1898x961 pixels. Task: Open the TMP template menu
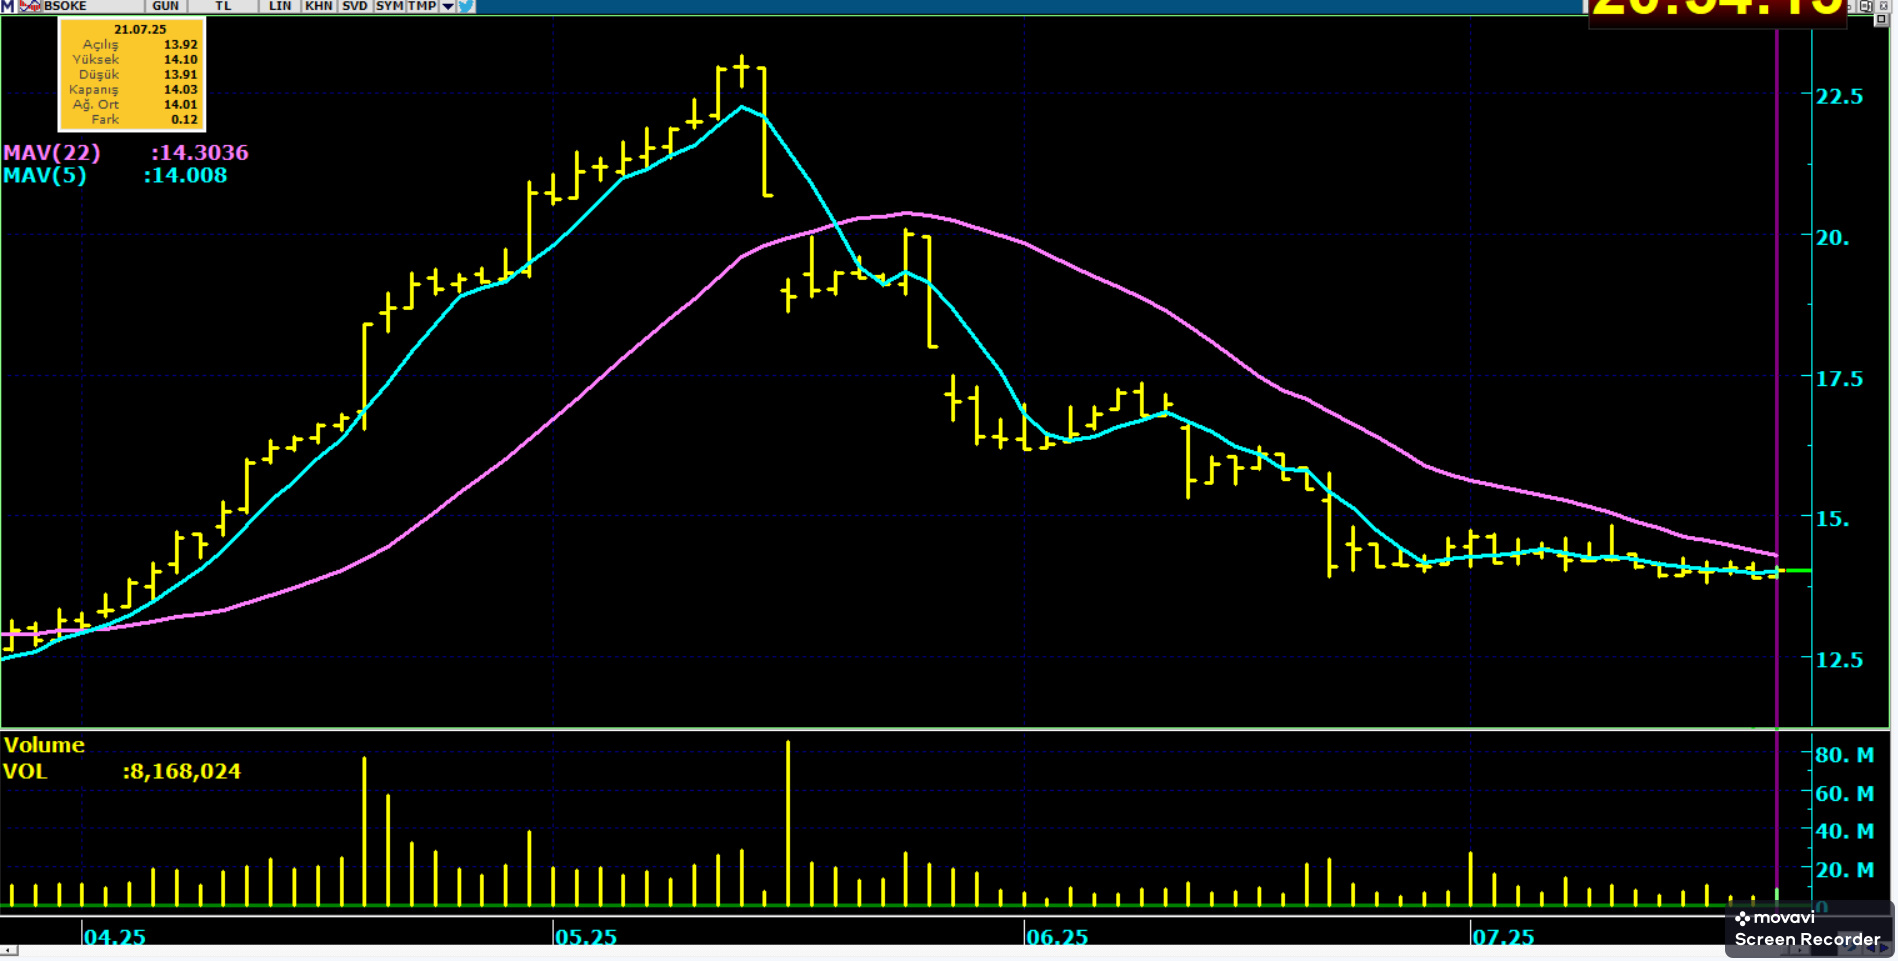click(421, 6)
